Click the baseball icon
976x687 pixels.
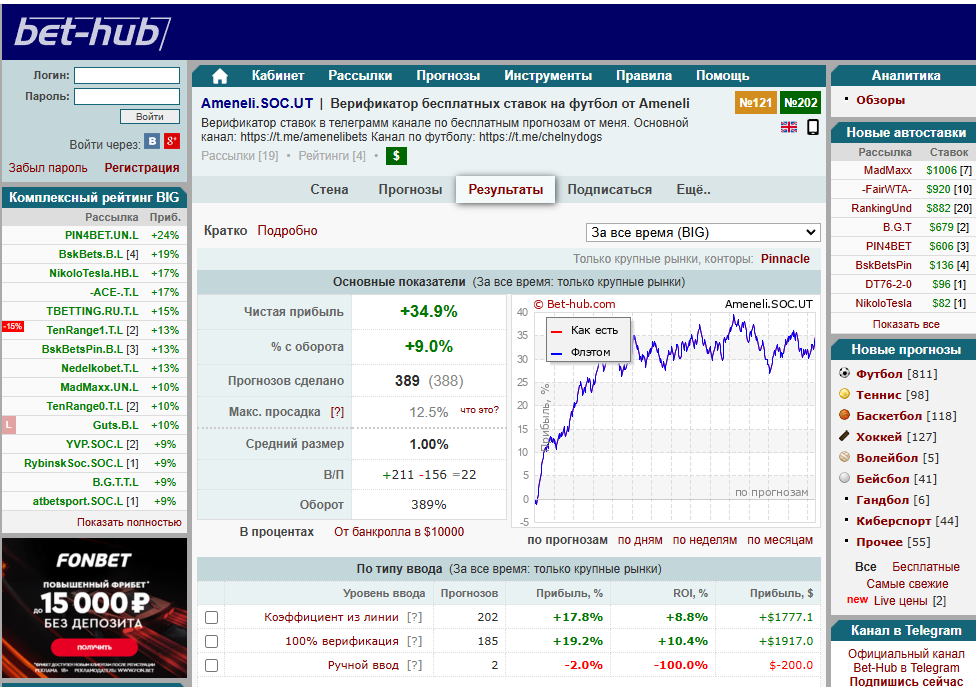coord(844,478)
